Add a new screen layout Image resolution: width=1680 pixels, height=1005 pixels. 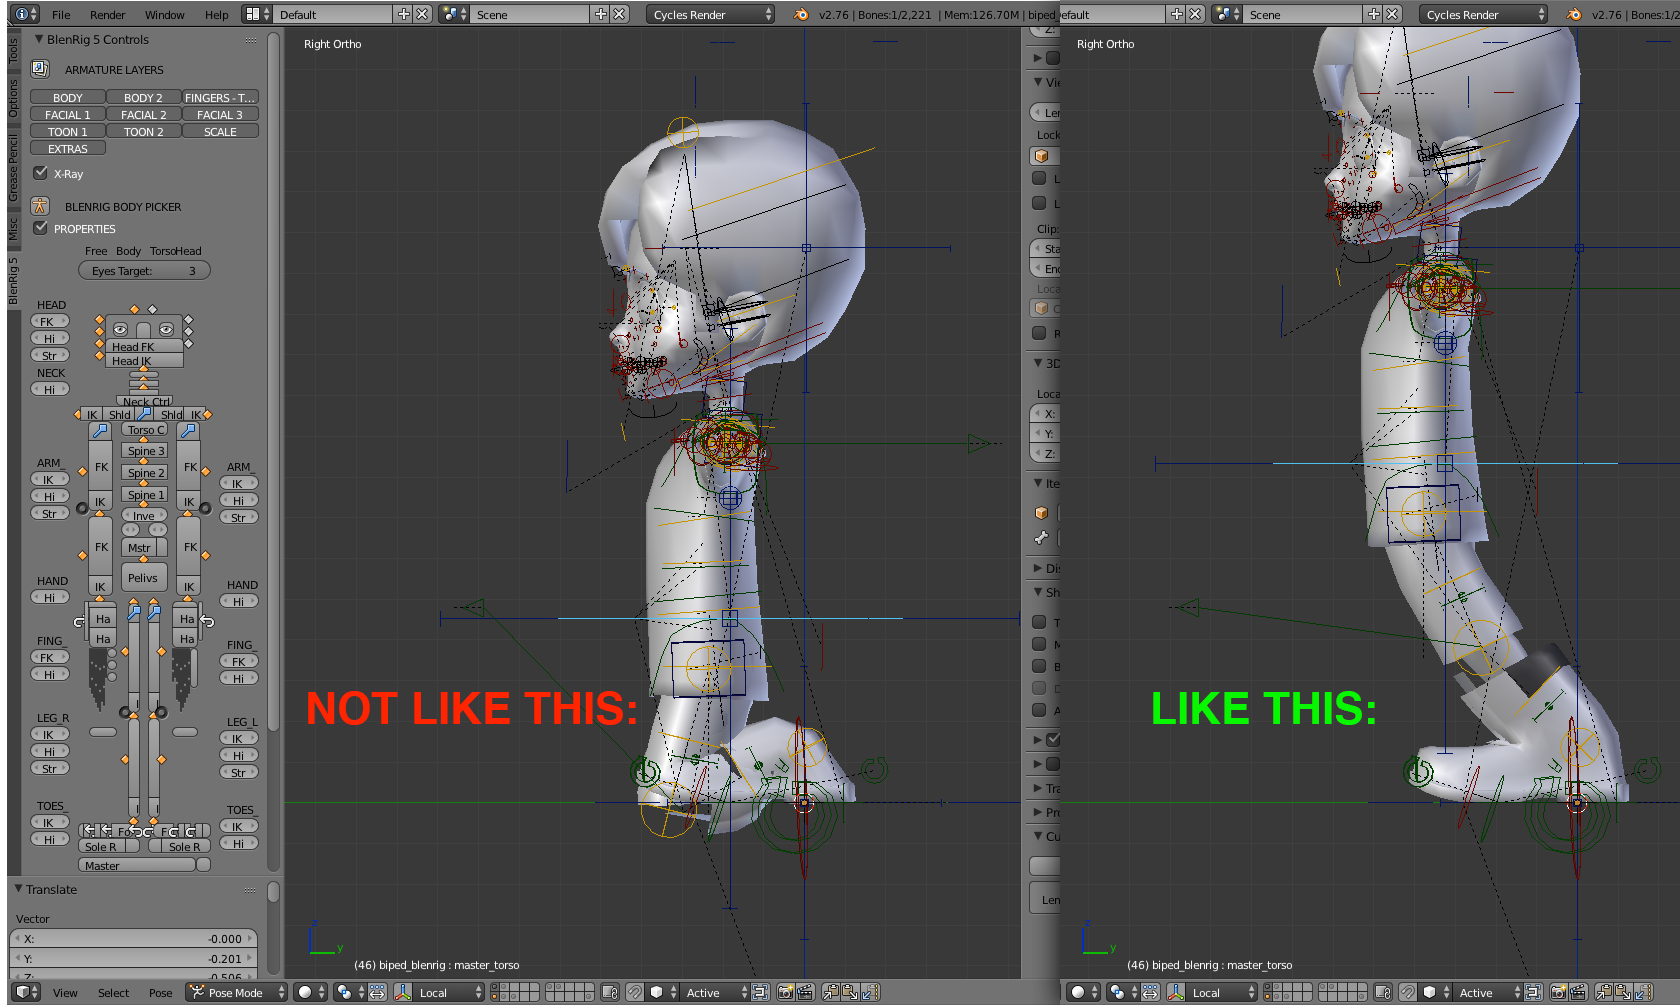coord(404,14)
